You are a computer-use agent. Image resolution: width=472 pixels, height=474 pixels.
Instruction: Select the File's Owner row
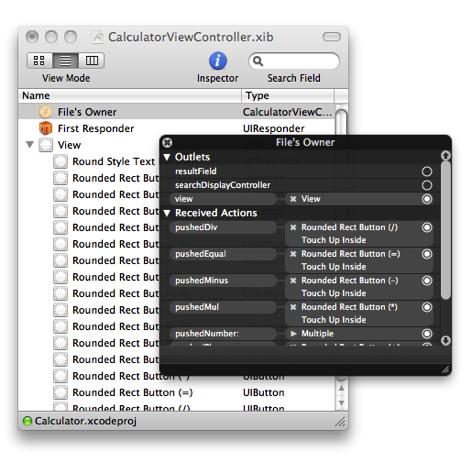(x=177, y=112)
